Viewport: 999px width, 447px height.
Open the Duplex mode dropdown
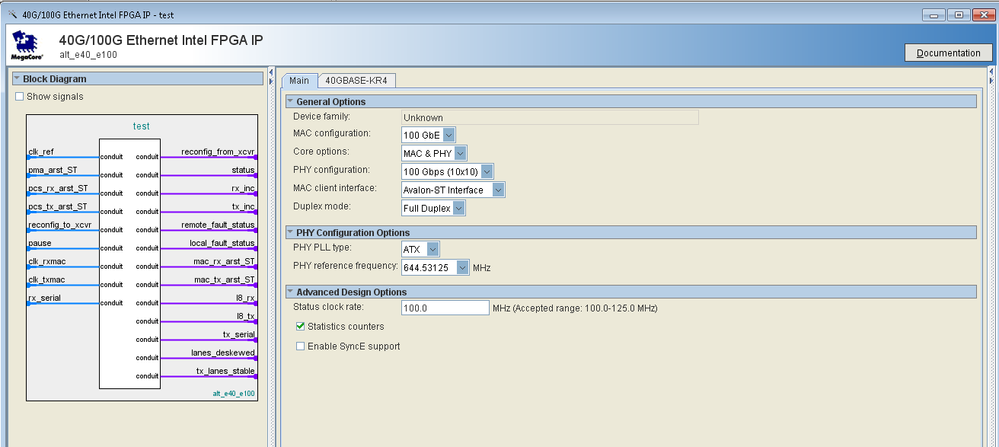tap(459, 208)
